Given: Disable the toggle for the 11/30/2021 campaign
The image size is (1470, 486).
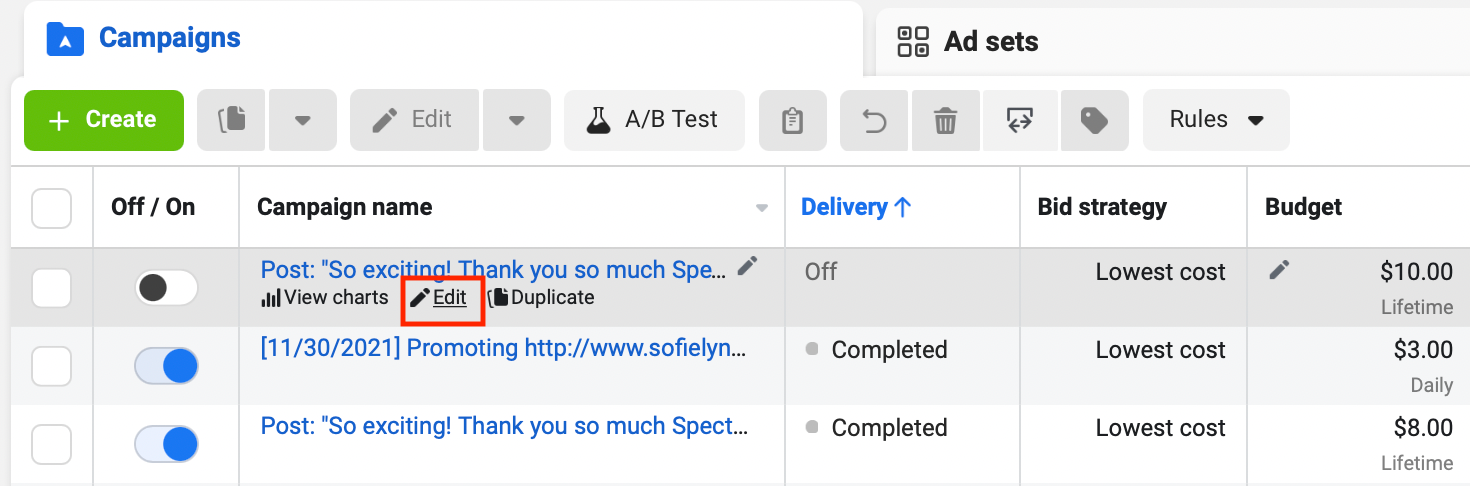Looking at the screenshot, I should point(167,366).
